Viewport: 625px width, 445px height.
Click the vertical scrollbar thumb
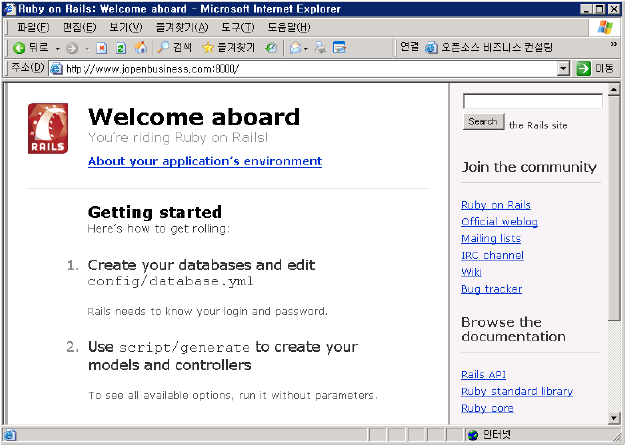[x=614, y=207]
